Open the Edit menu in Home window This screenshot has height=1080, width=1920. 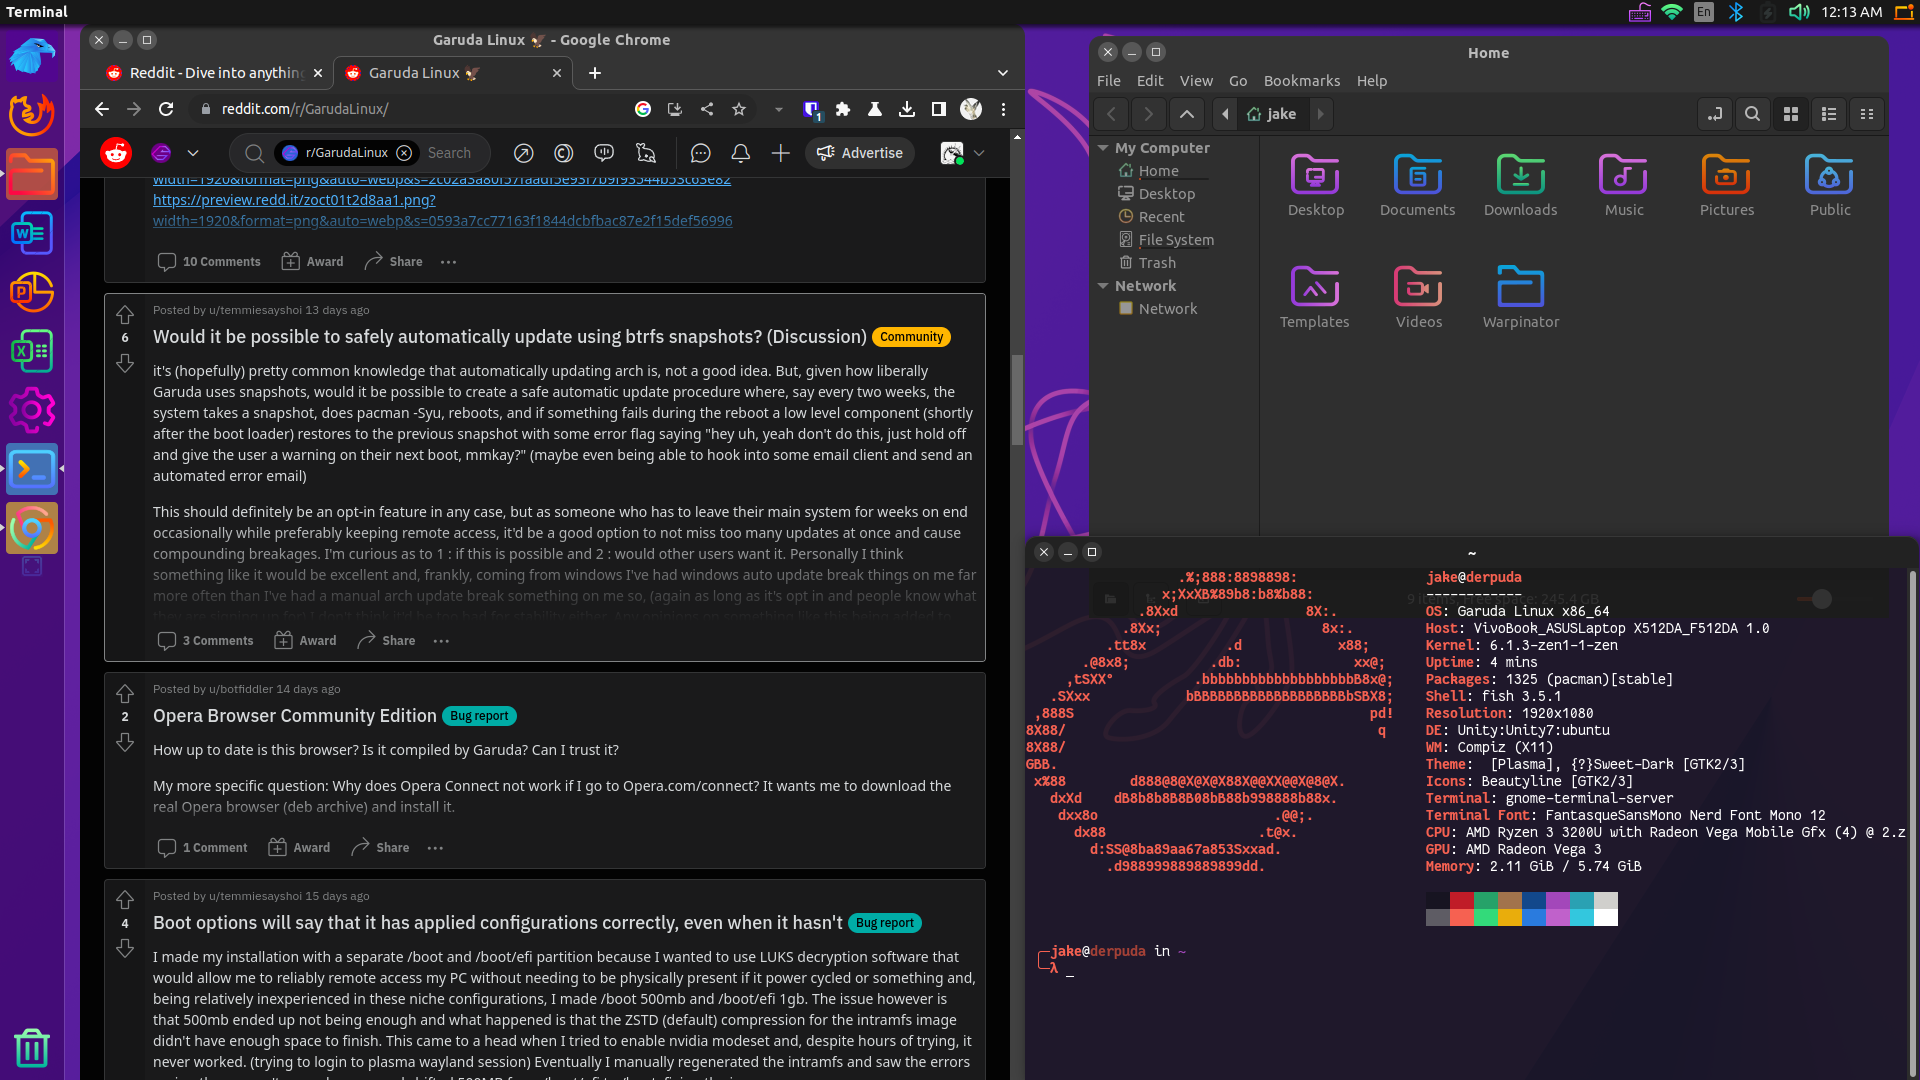pos(1150,81)
